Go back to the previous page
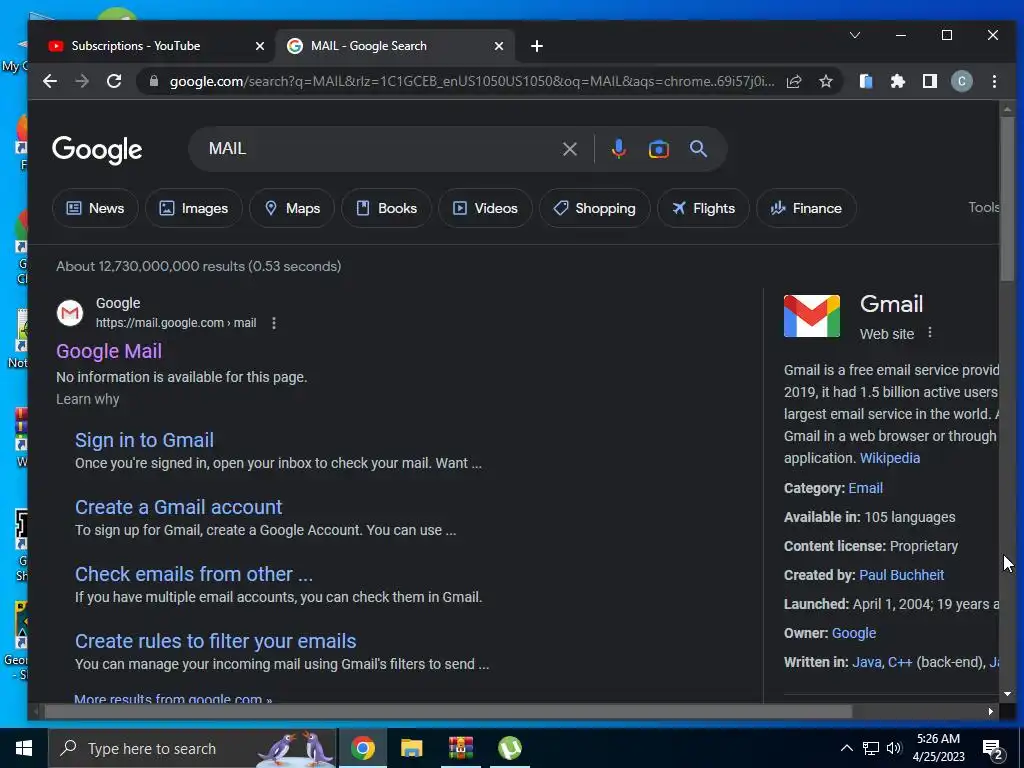This screenshot has width=1024, height=768. click(x=50, y=81)
